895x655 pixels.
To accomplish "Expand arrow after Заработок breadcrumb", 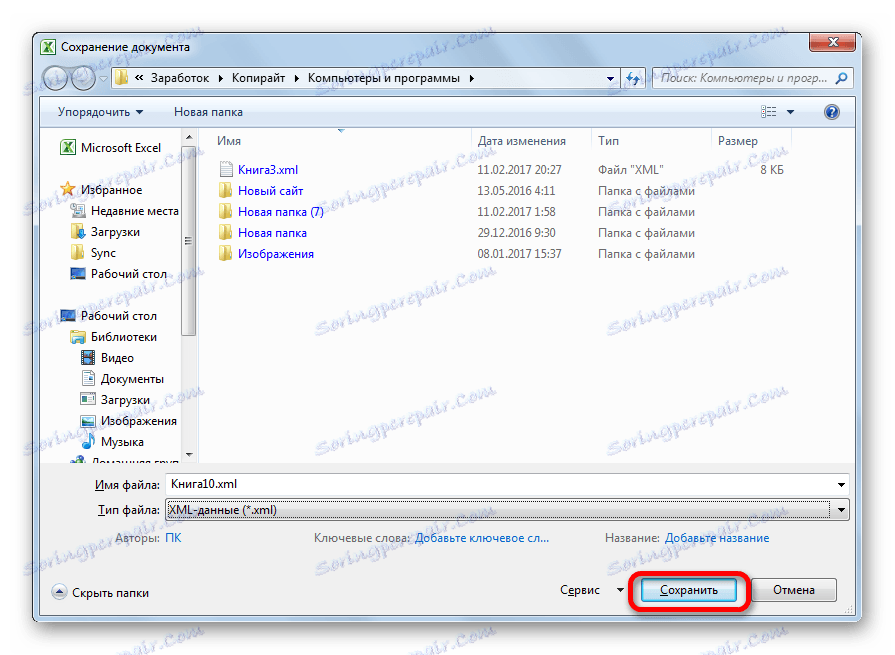I will (x=221, y=79).
